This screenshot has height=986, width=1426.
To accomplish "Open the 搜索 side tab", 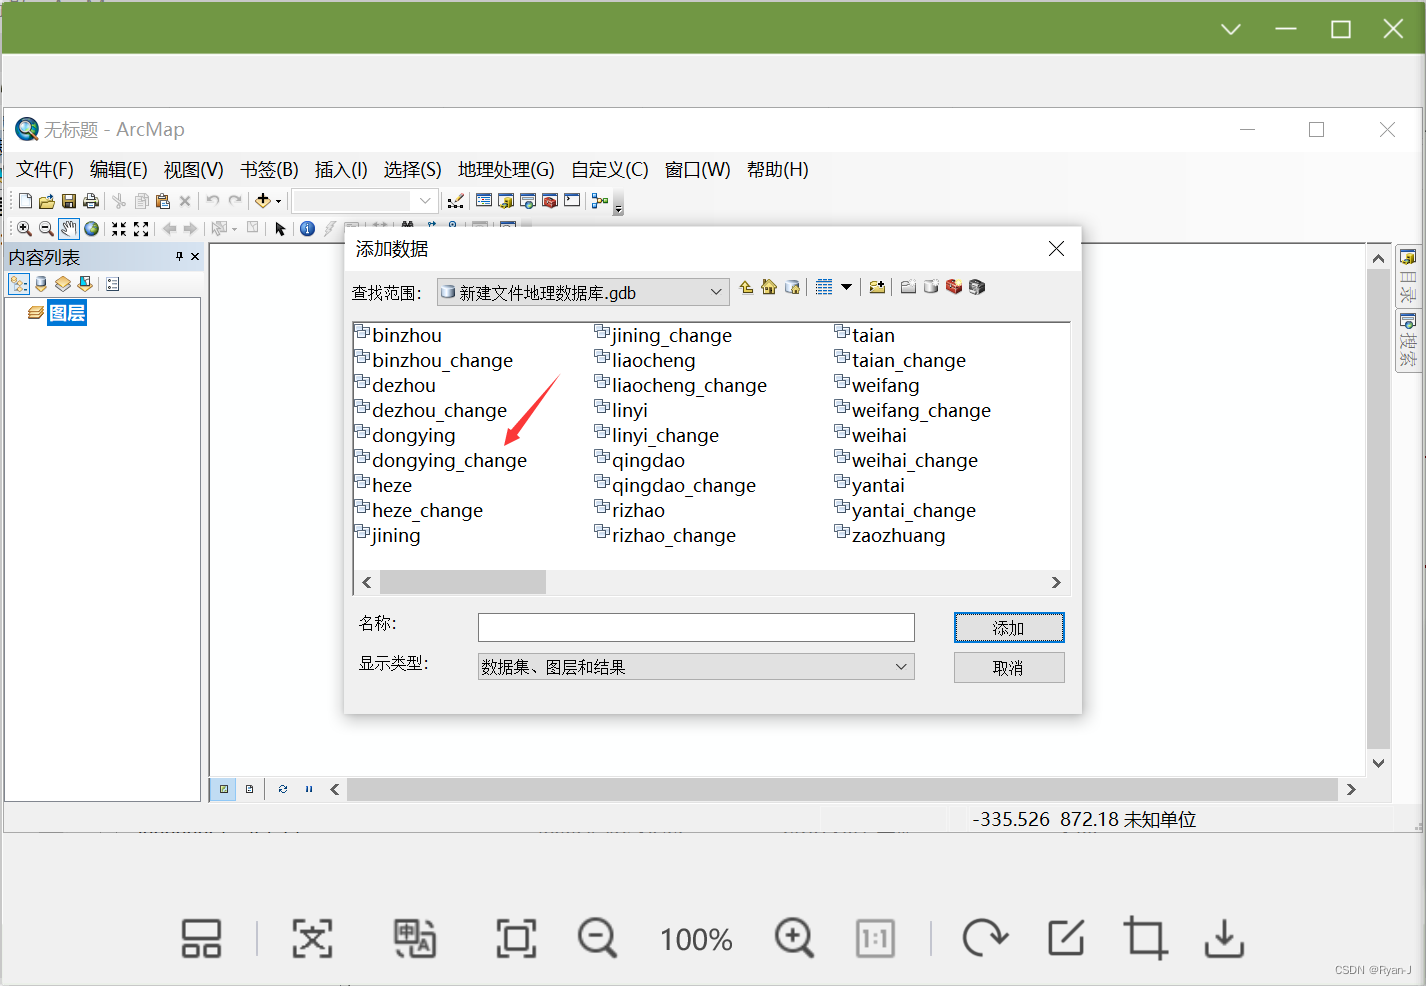I will tap(1408, 340).
